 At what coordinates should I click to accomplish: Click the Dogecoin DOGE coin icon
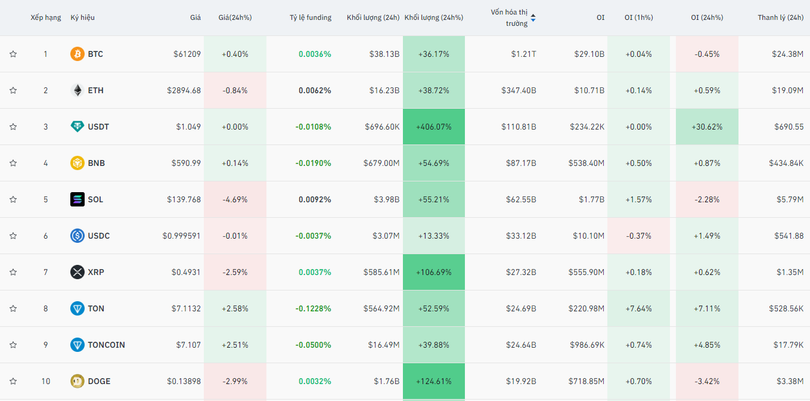pyautogui.click(x=77, y=381)
